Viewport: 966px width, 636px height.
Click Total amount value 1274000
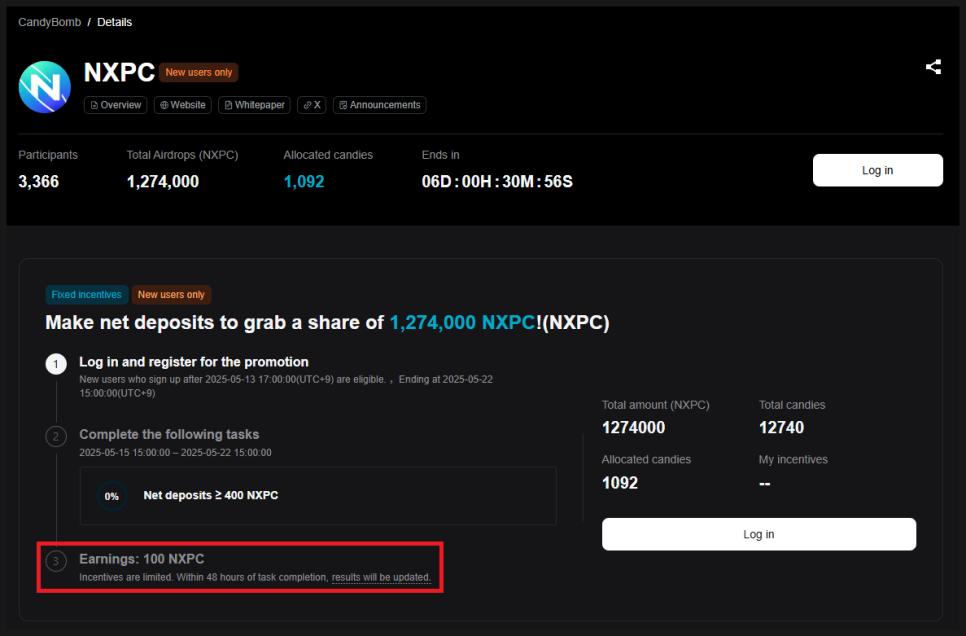click(633, 427)
